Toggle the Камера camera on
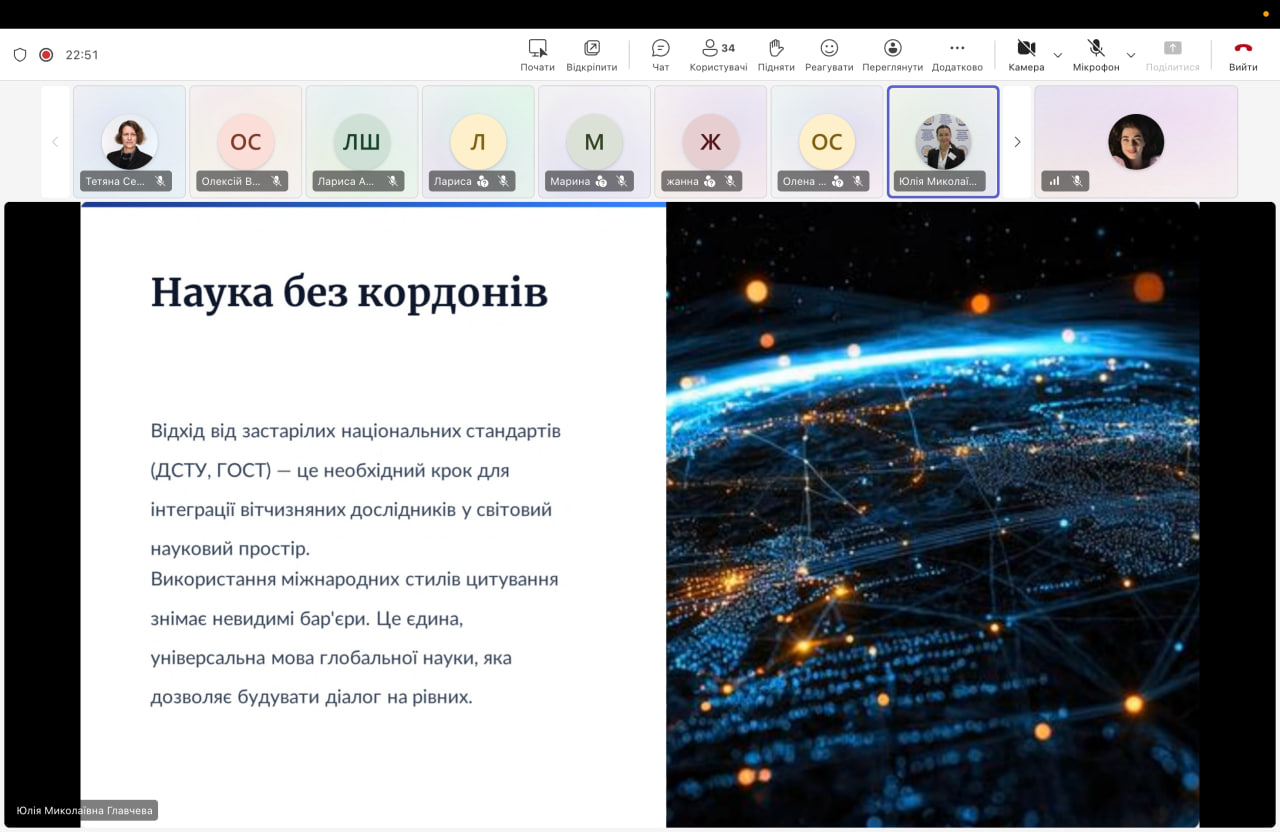 click(x=1026, y=54)
